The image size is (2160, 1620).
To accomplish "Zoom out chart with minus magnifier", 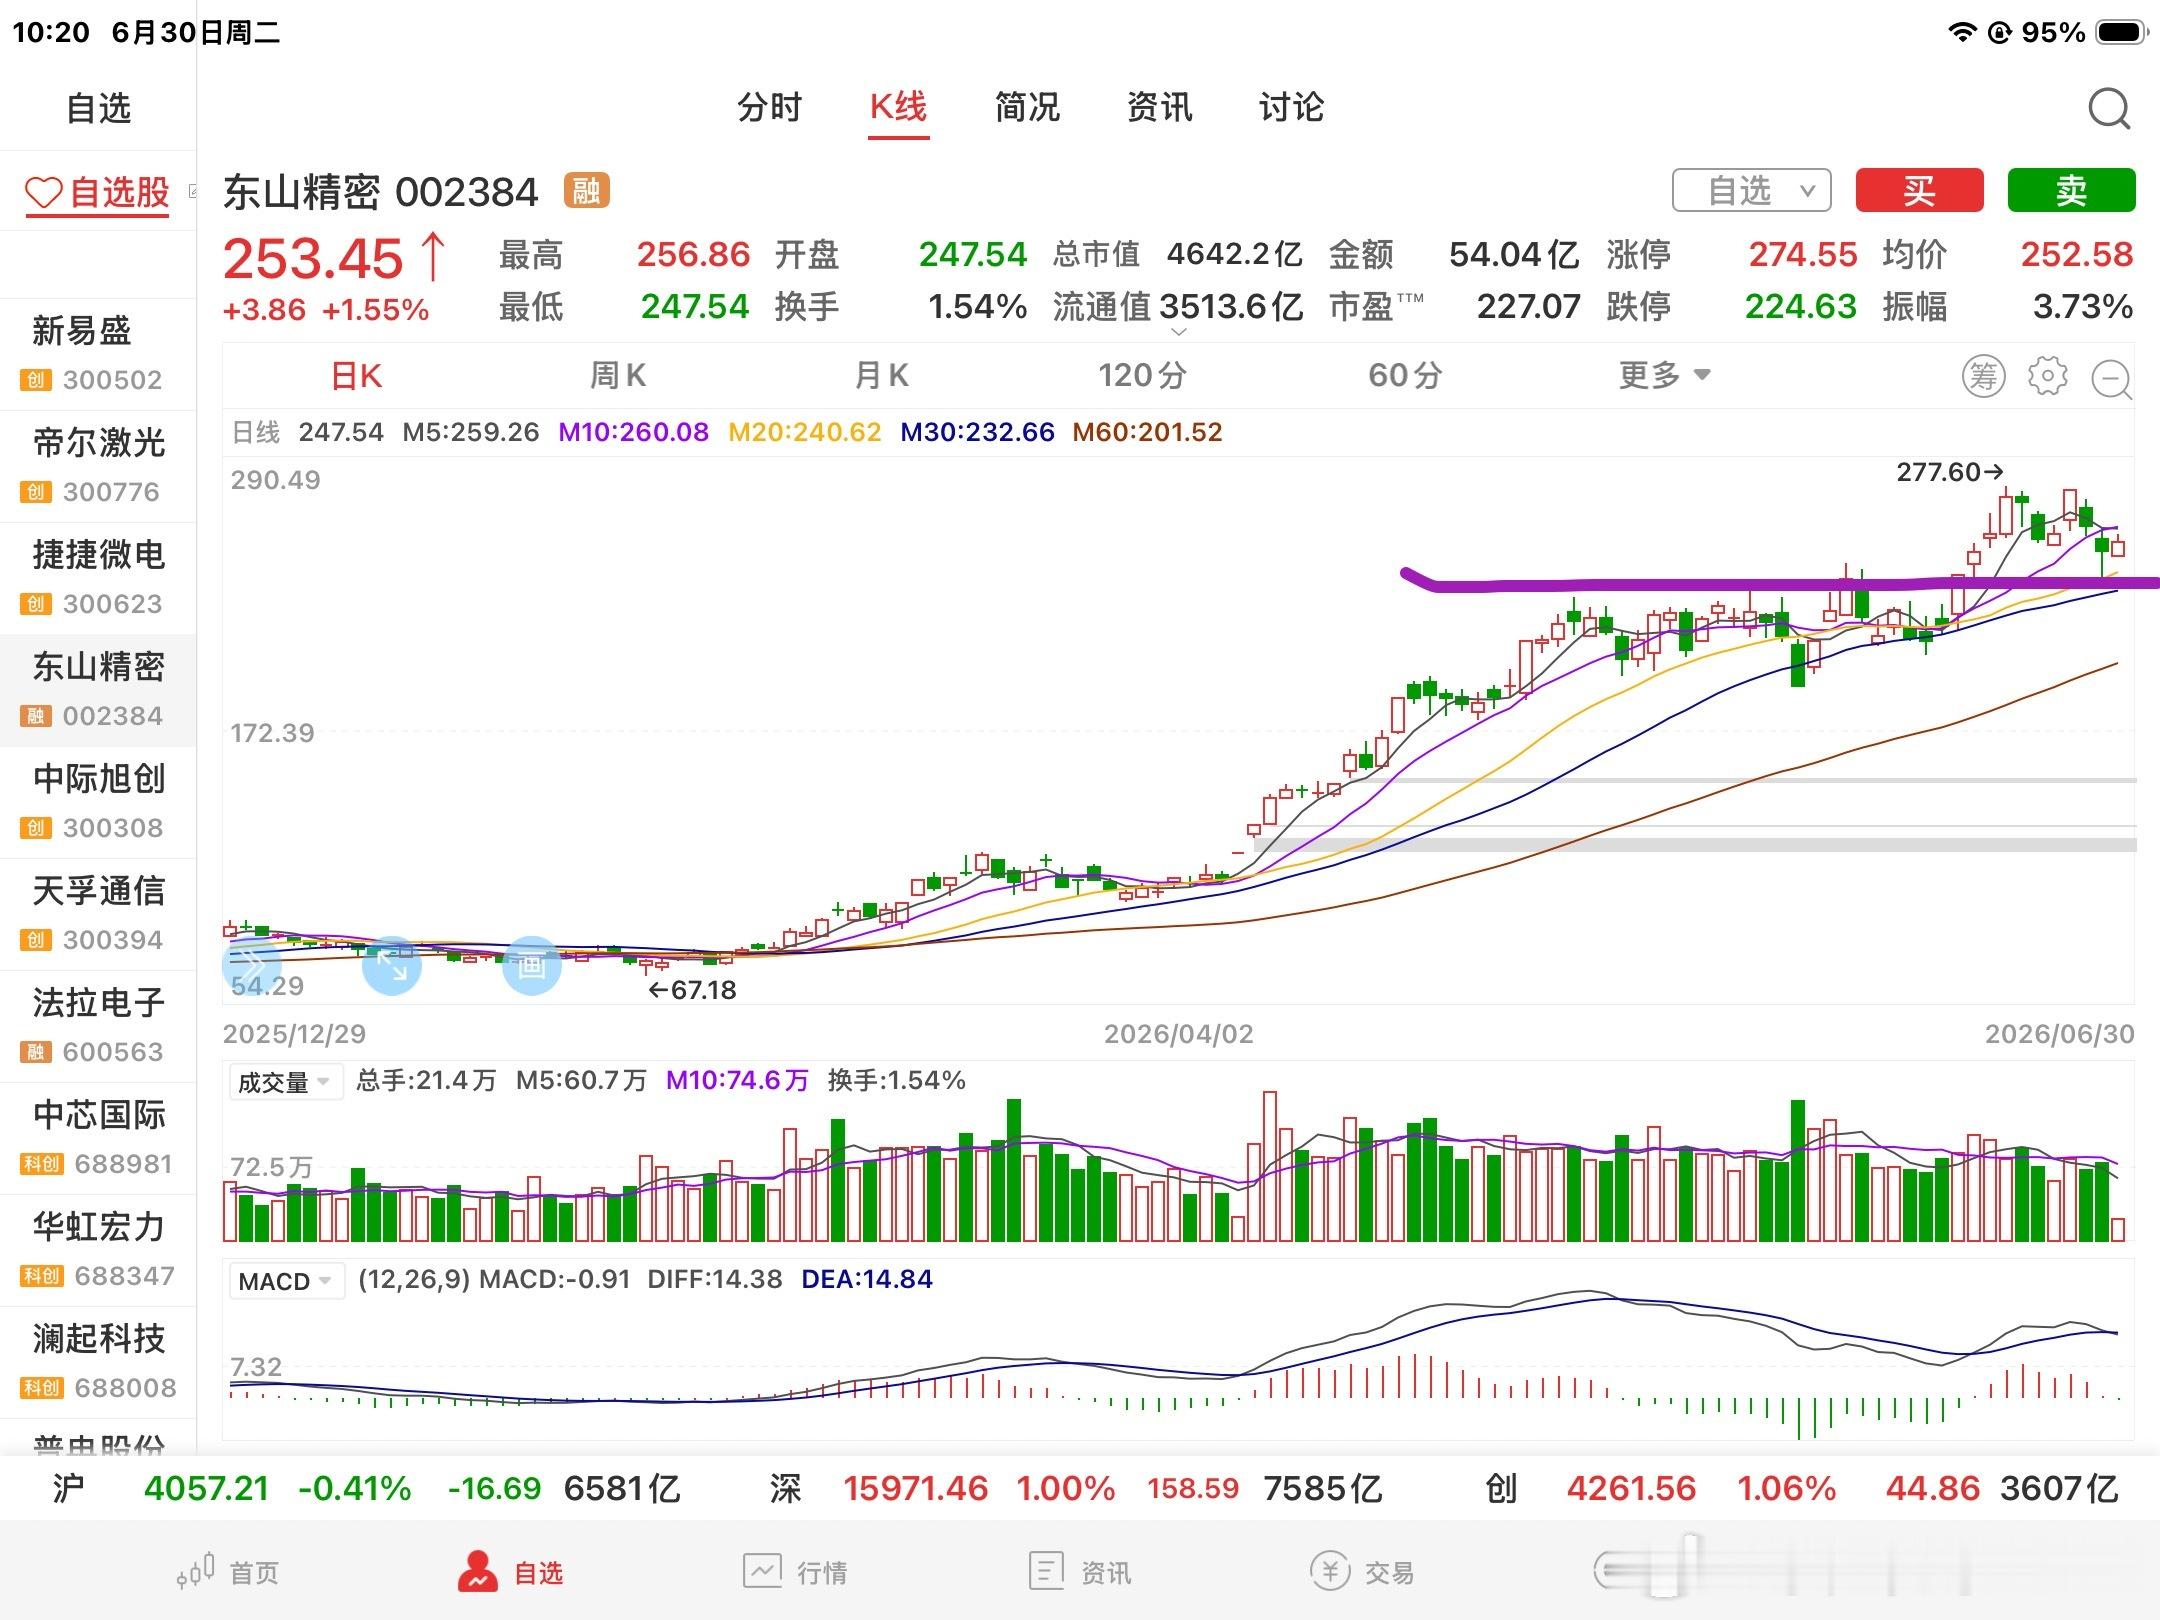I will pos(2112,379).
